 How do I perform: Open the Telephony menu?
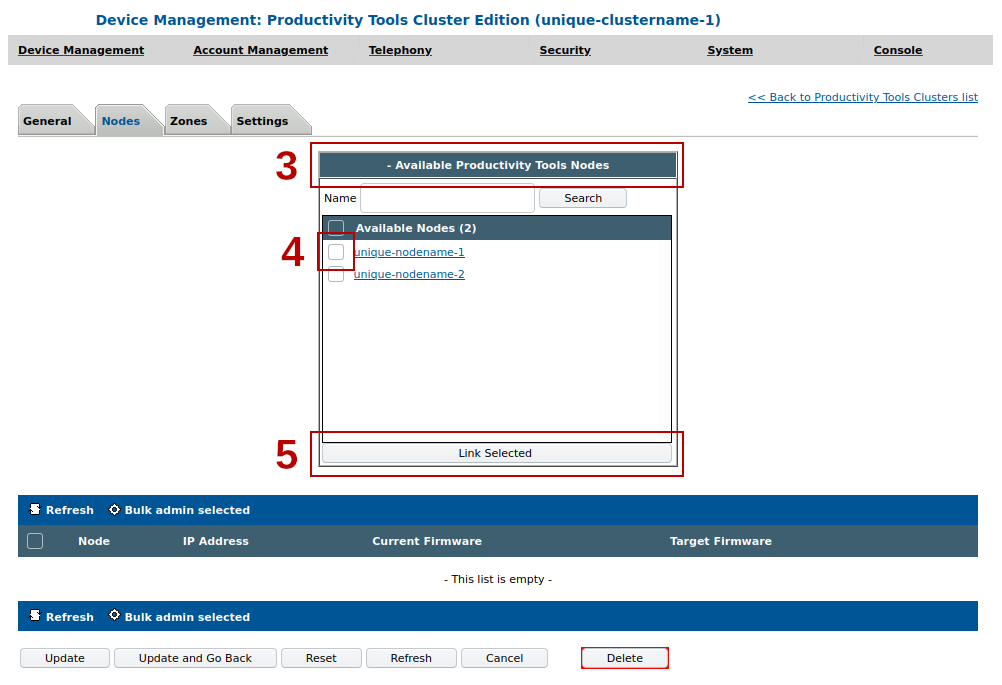coord(400,50)
